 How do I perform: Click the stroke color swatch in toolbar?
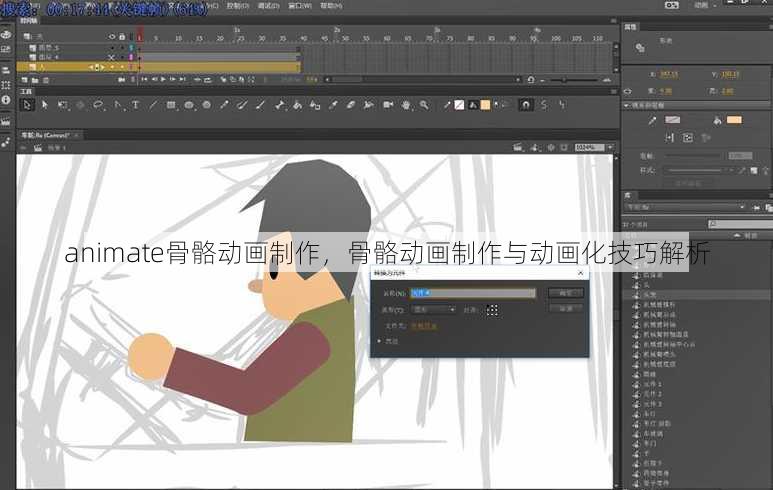click(x=459, y=105)
